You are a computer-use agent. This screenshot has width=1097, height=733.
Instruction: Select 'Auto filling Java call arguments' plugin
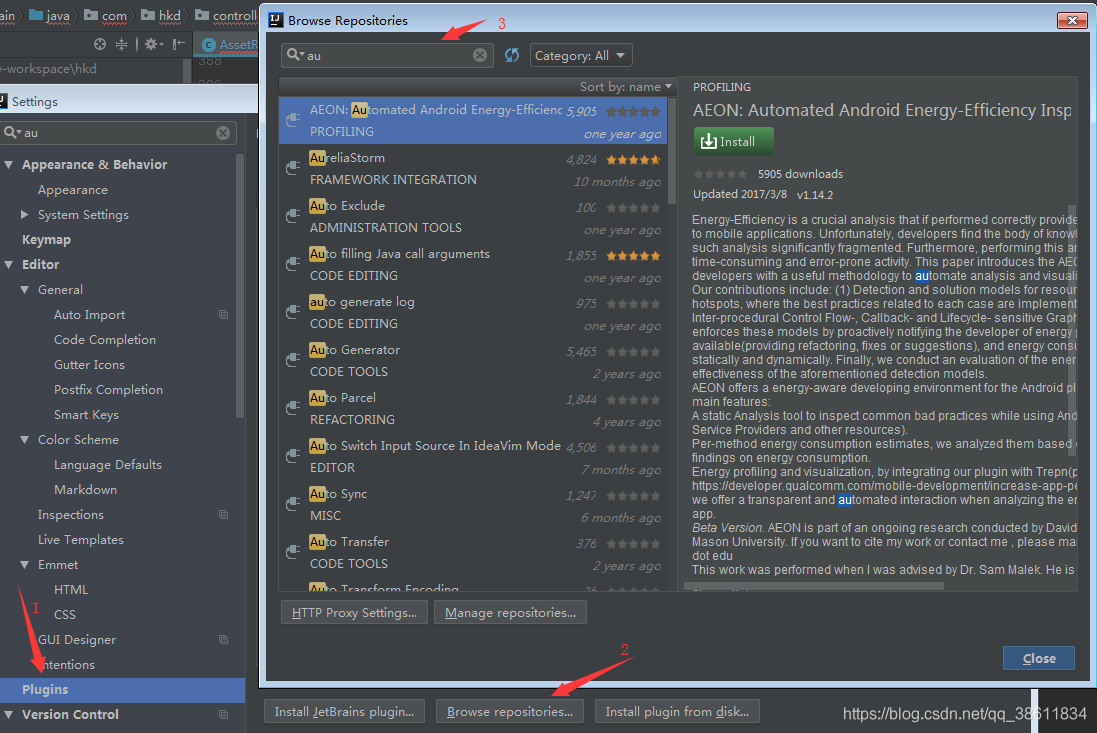(x=473, y=264)
